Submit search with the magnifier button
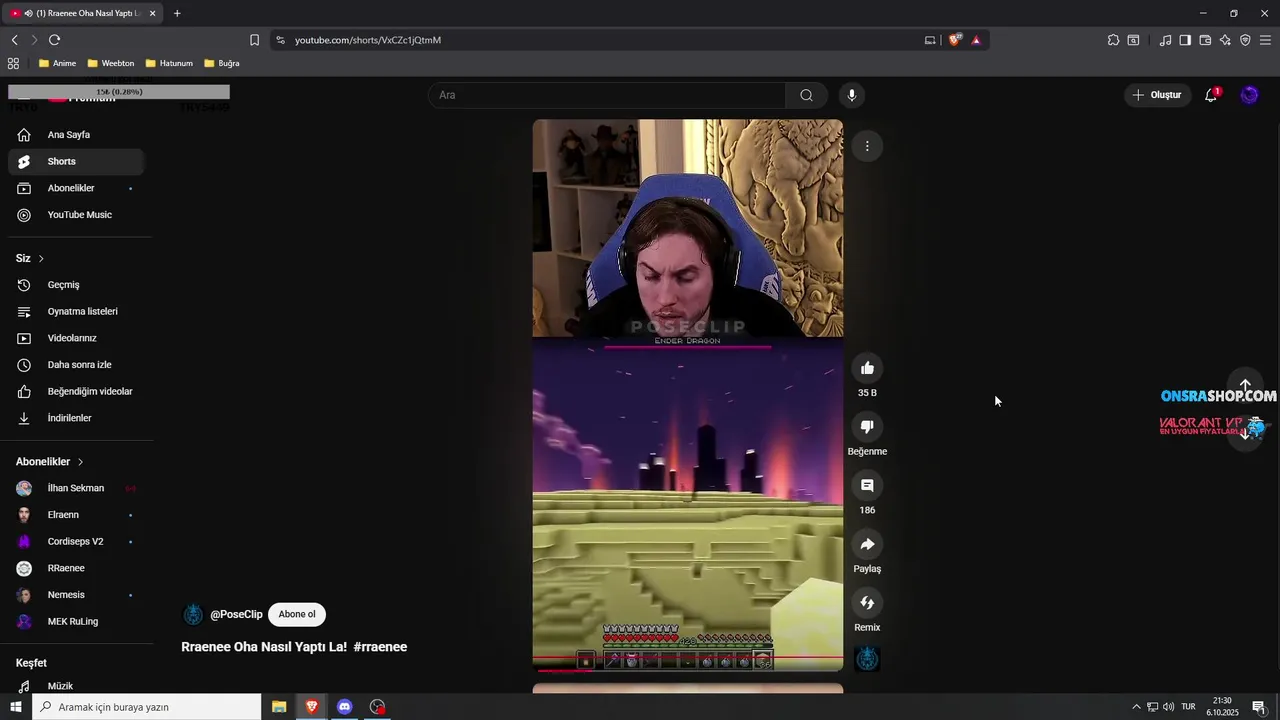This screenshot has height=720, width=1280. (806, 95)
